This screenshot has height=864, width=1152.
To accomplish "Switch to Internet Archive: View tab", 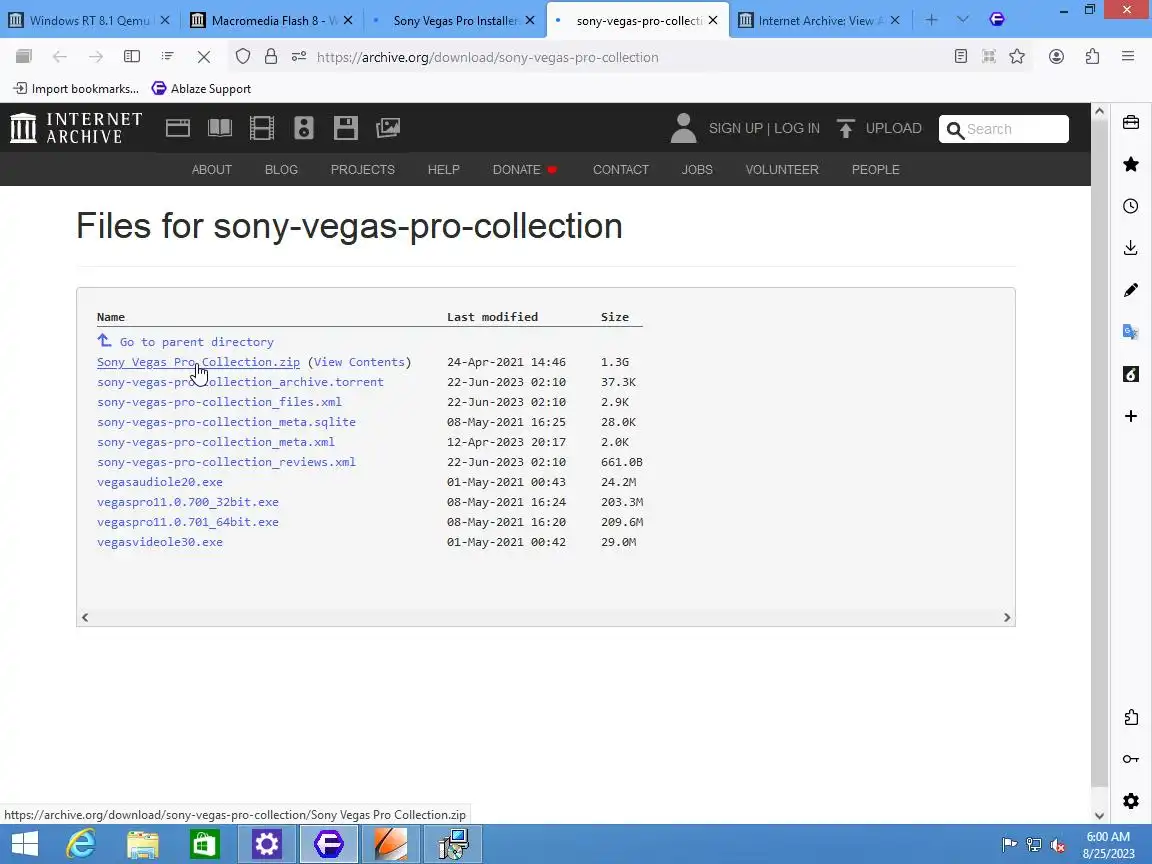I will [x=821, y=21].
